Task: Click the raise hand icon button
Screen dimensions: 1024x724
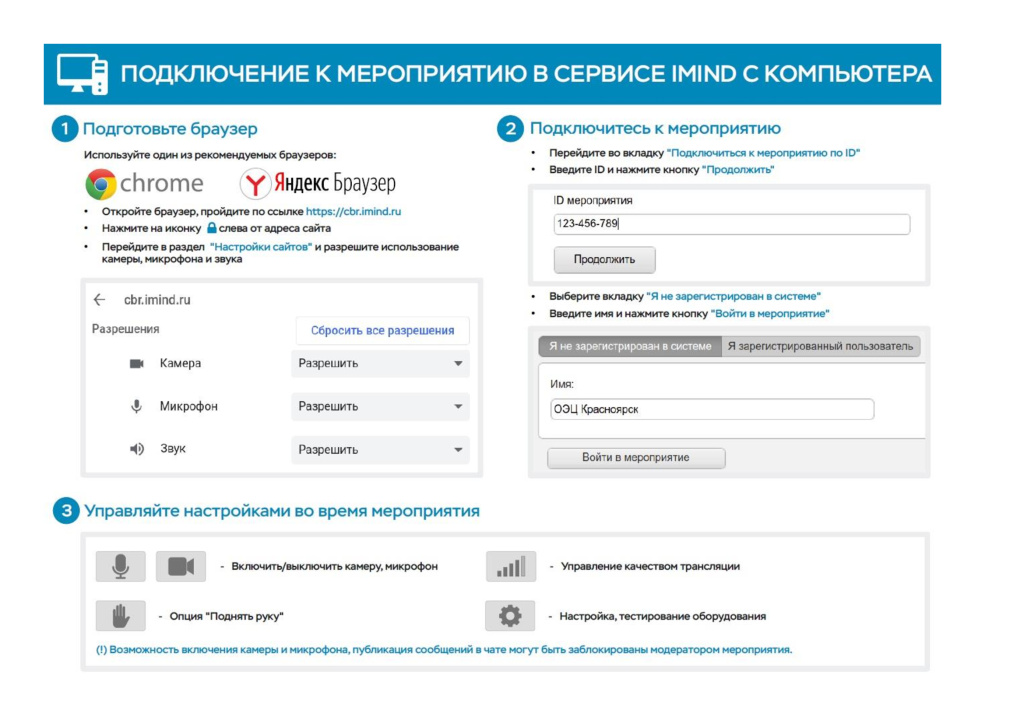Action: point(121,616)
